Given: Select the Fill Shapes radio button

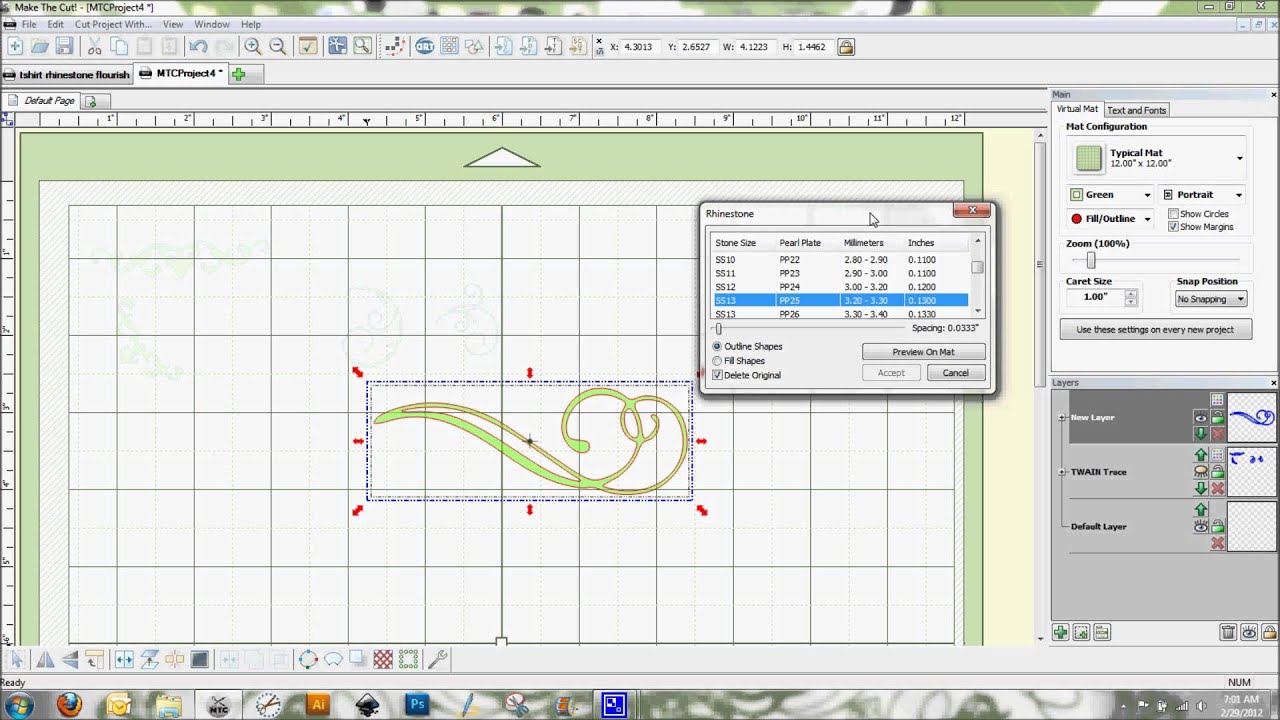Looking at the screenshot, I should click(x=717, y=361).
